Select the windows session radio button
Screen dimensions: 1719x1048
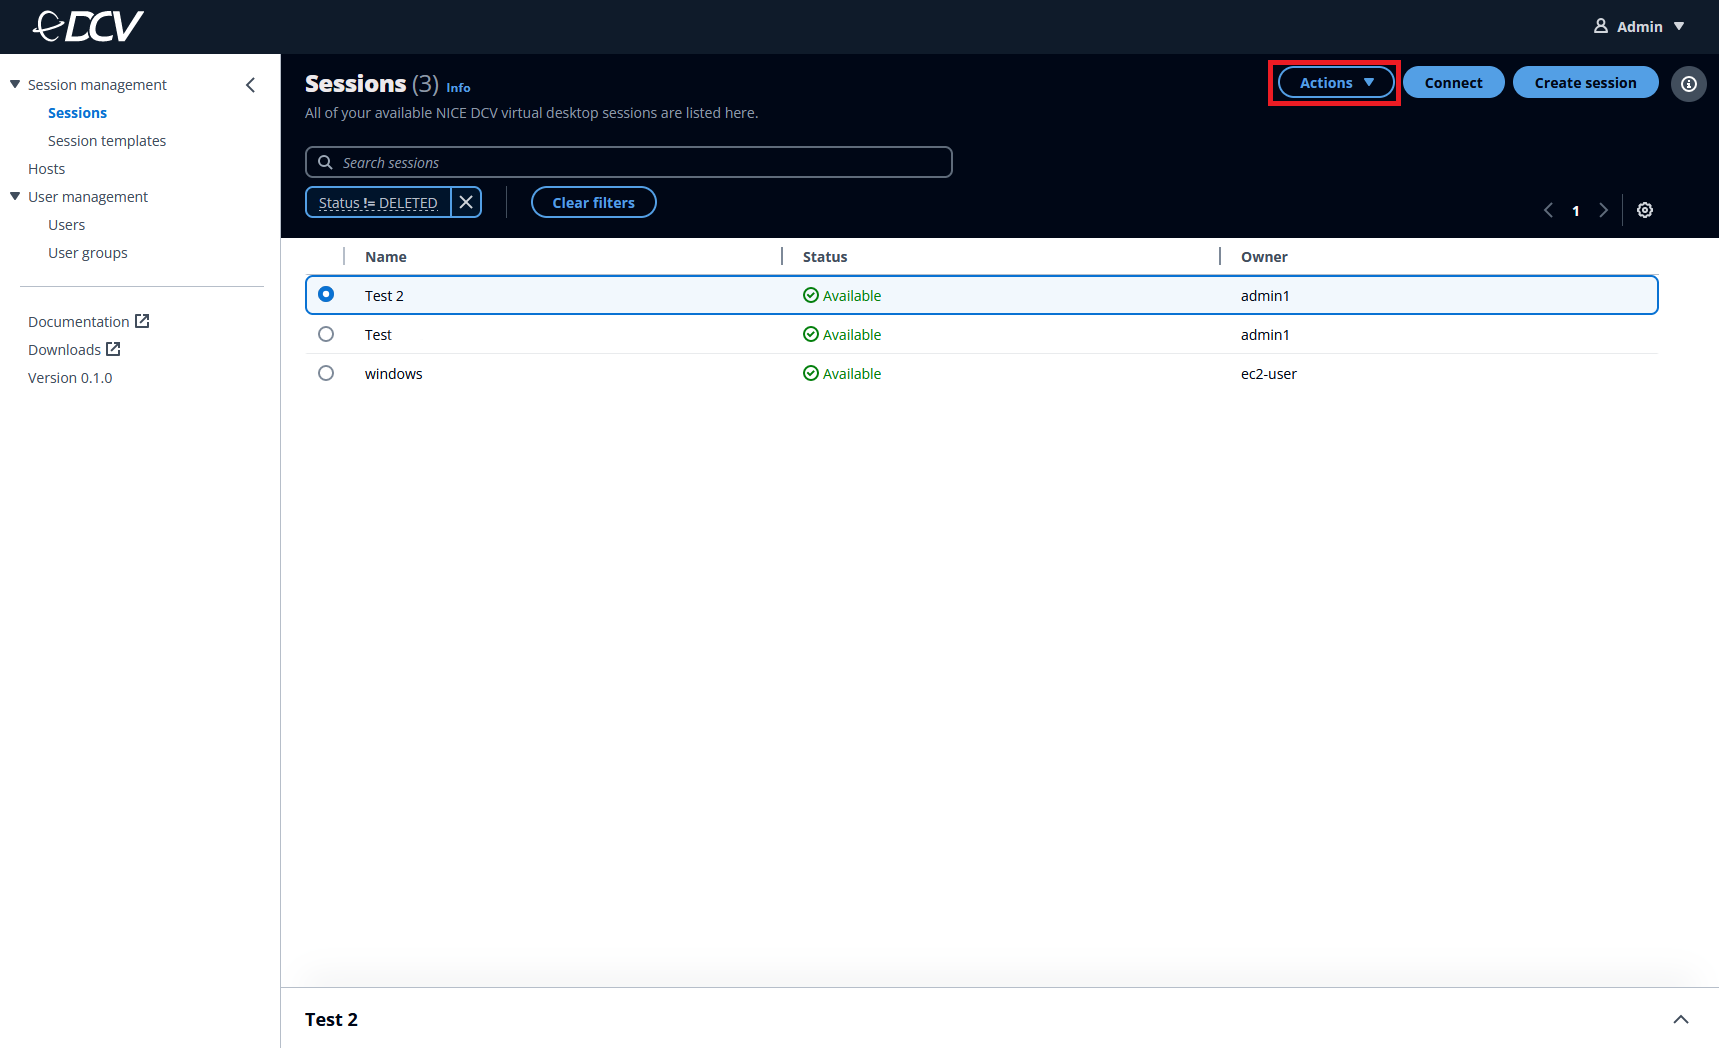(326, 373)
